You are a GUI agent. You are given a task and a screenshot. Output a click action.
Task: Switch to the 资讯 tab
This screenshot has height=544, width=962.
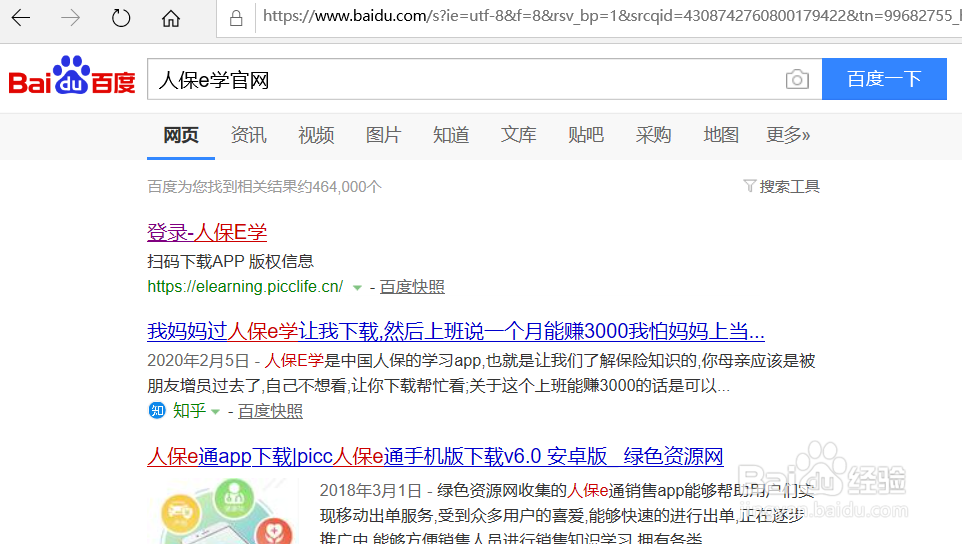click(x=248, y=135)
